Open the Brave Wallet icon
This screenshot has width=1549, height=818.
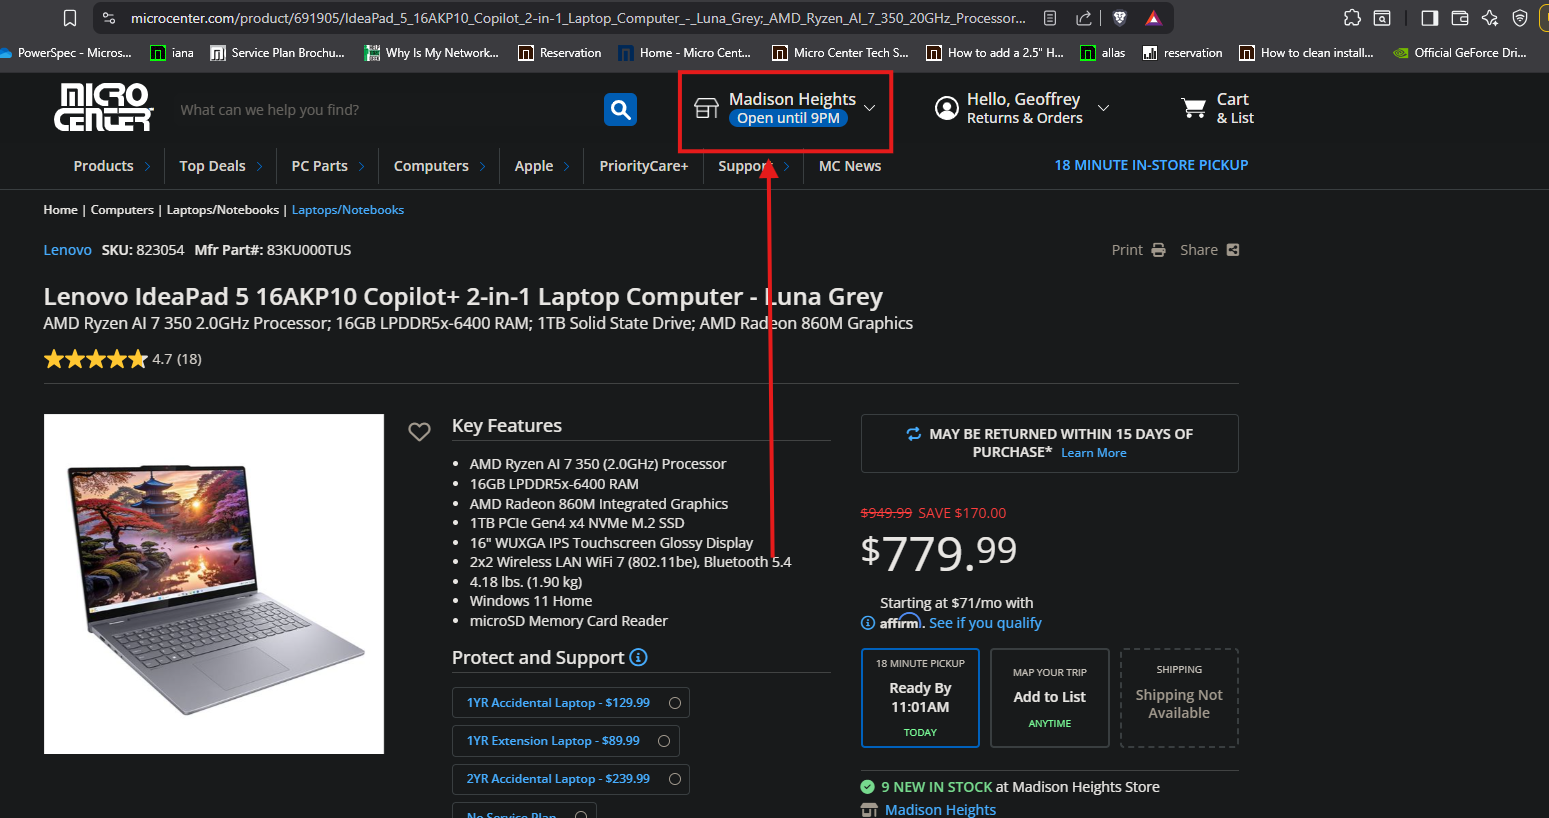[1460, 18]
